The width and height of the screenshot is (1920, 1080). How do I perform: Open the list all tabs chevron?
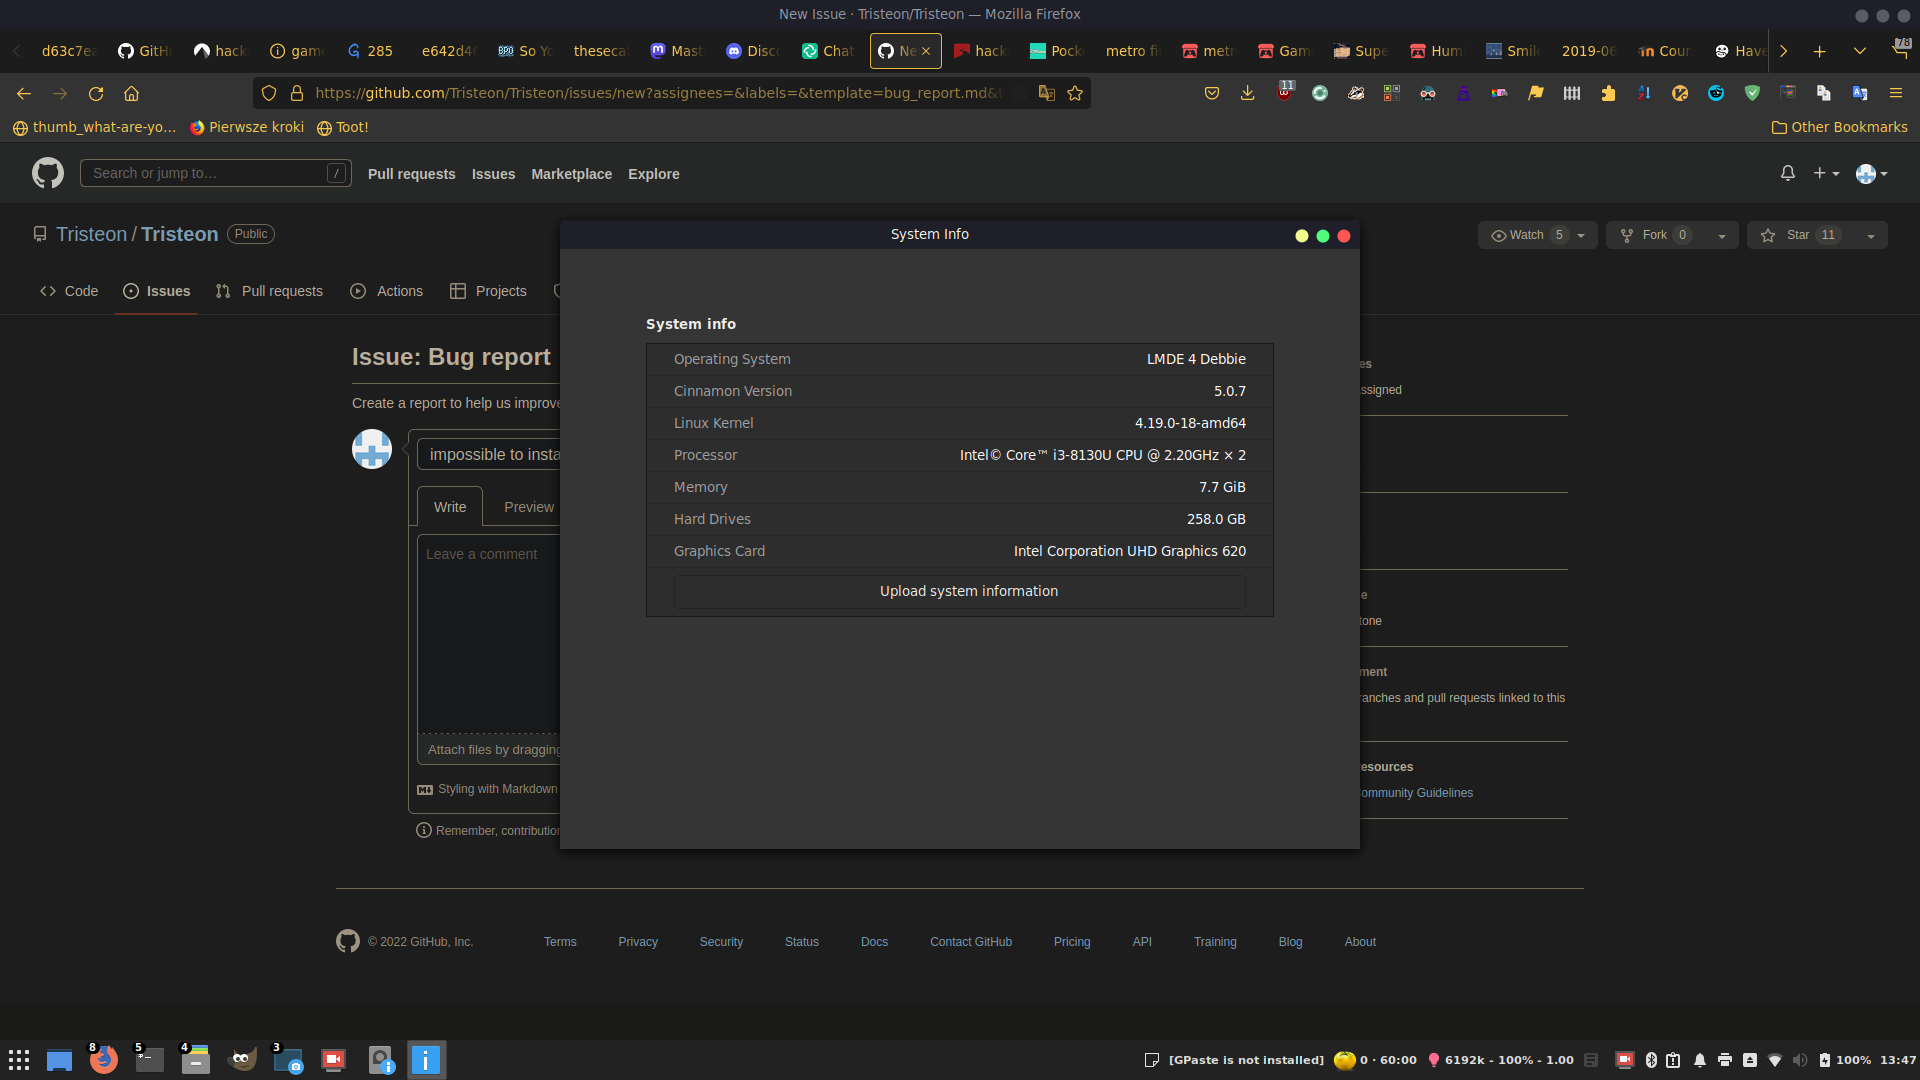1859,51
